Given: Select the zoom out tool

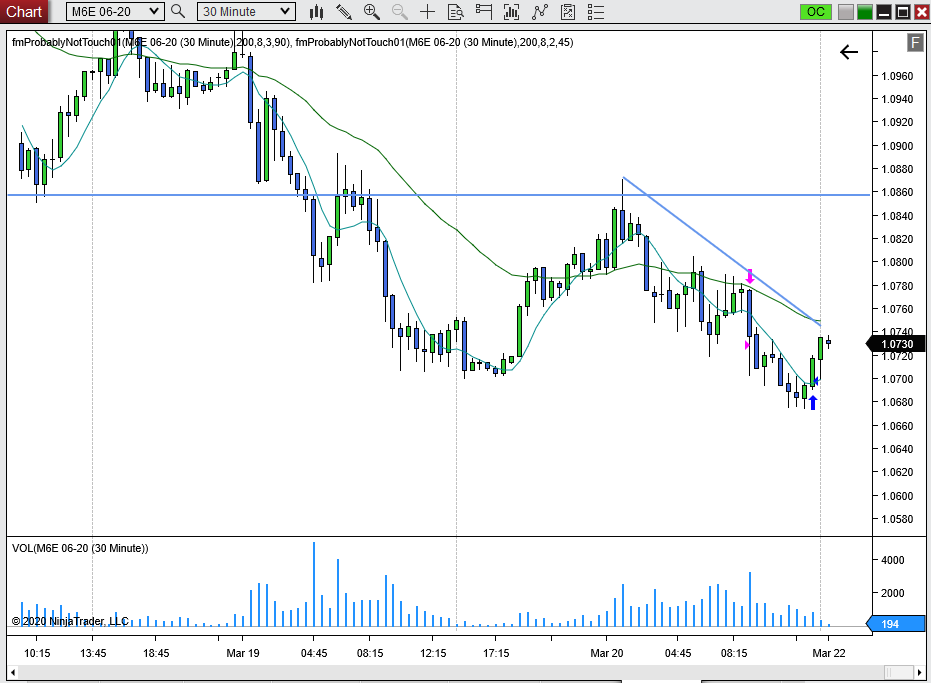Looking at the screenshot, I should (400, 12).
